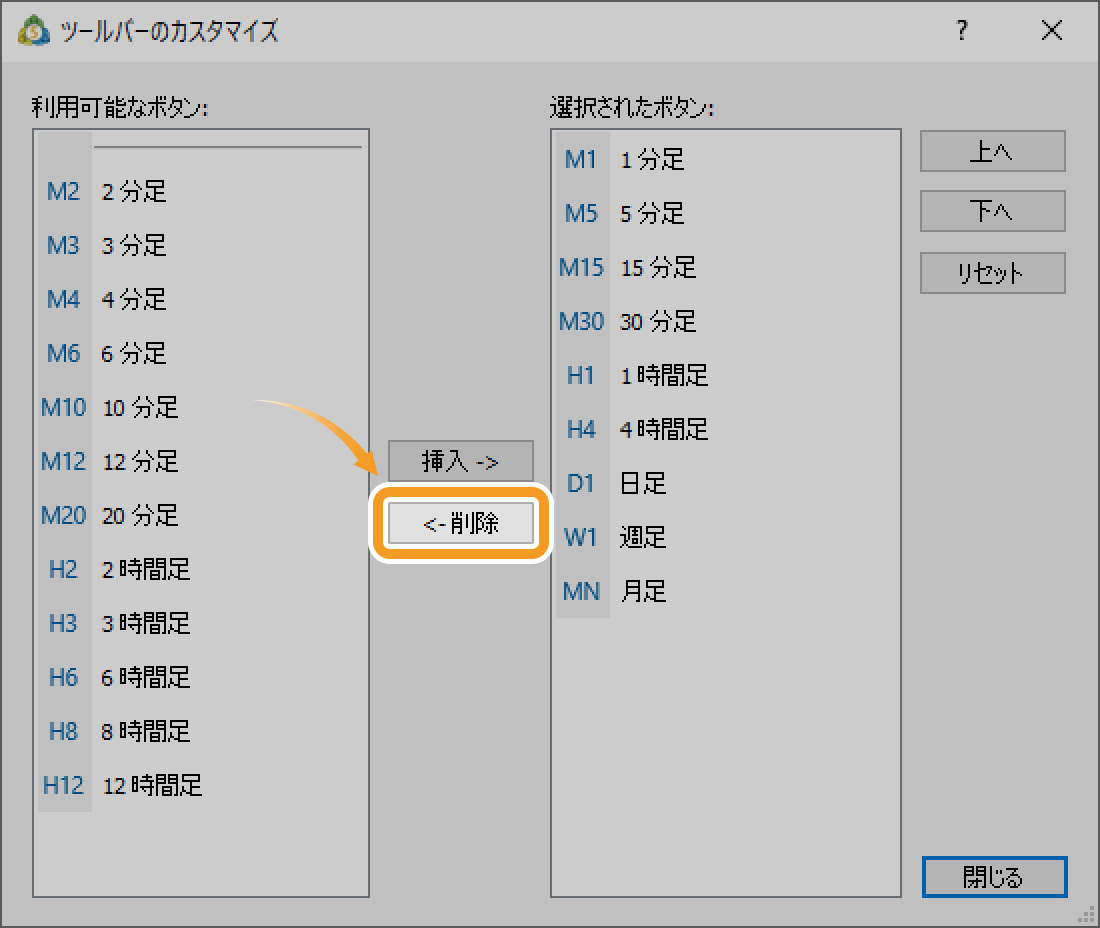1100x928 pixels.
Task: Select the '週足' row text
Action: click(643, 537)
